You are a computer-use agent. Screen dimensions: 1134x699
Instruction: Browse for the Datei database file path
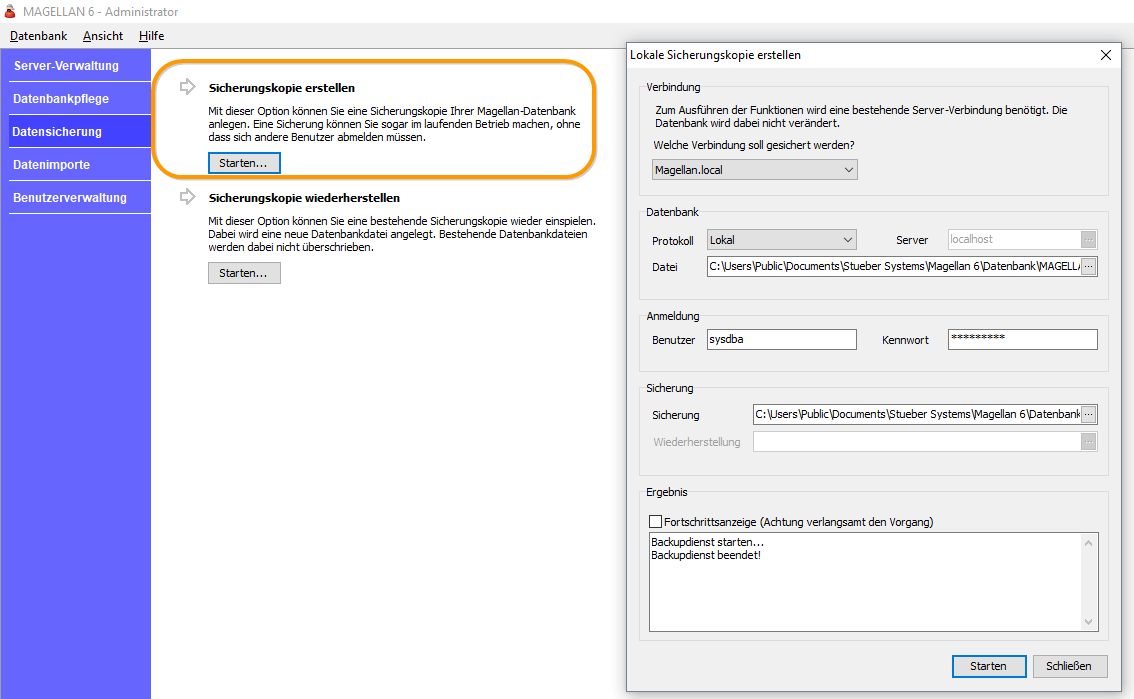point(1088,266)
